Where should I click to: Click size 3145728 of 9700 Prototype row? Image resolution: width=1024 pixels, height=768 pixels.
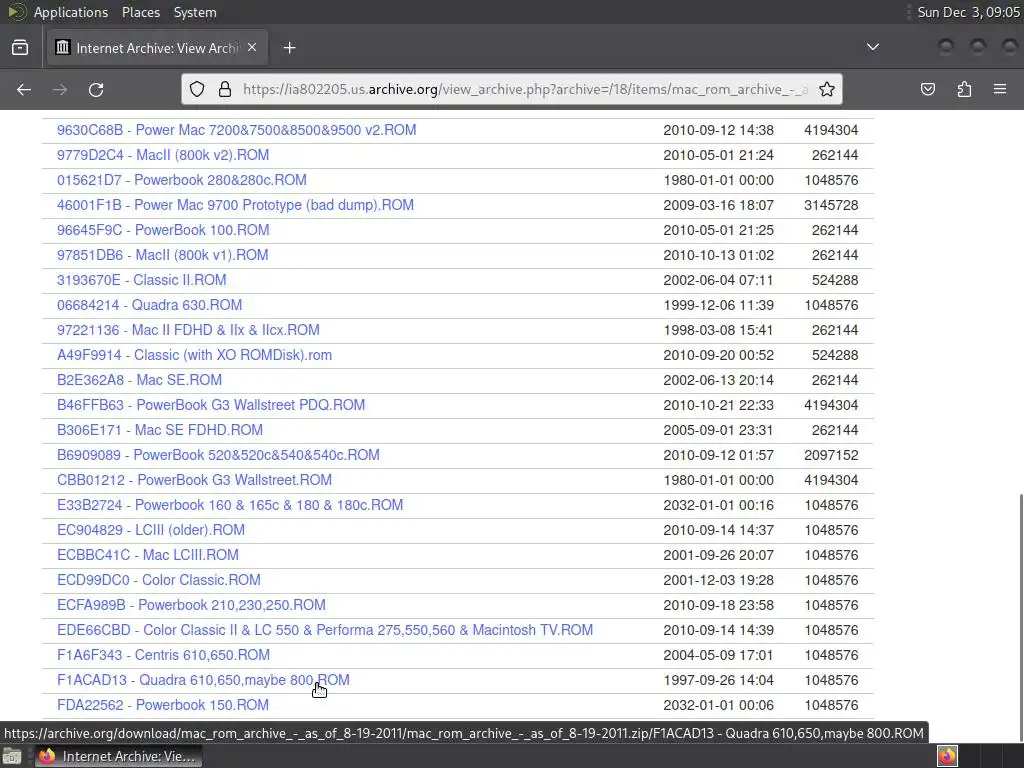coord(831,205)
